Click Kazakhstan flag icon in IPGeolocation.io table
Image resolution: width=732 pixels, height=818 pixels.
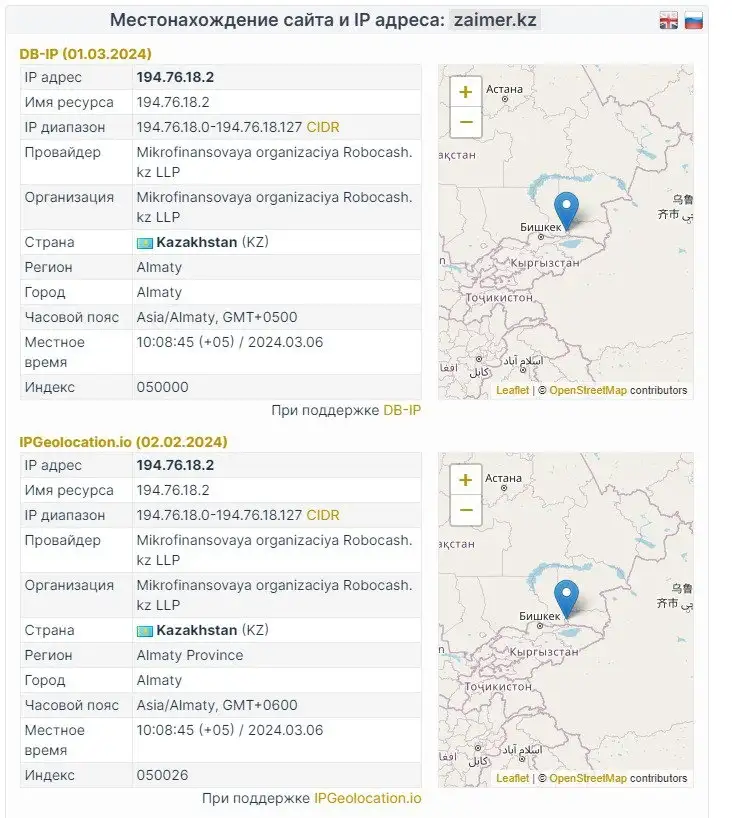tap(144, 631)
